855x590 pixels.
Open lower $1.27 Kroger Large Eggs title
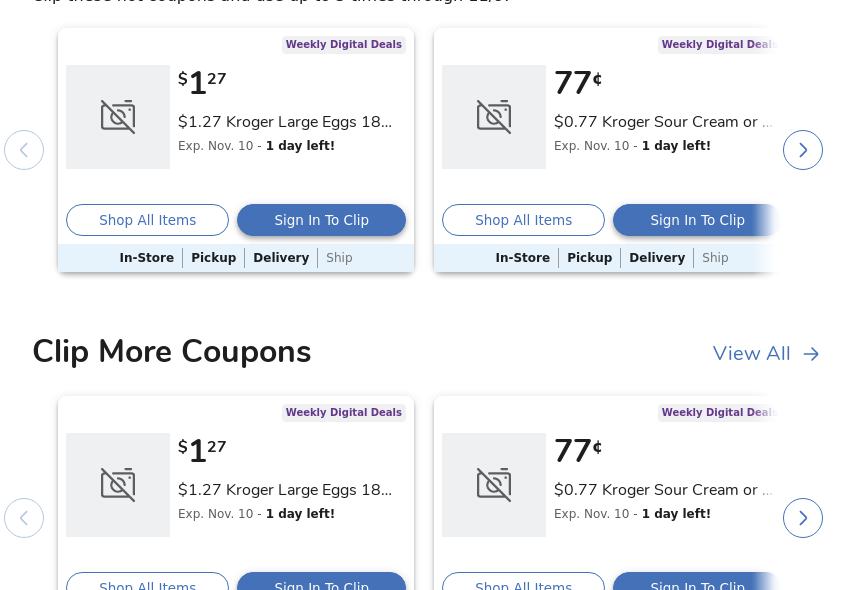[x=285, y=490]
